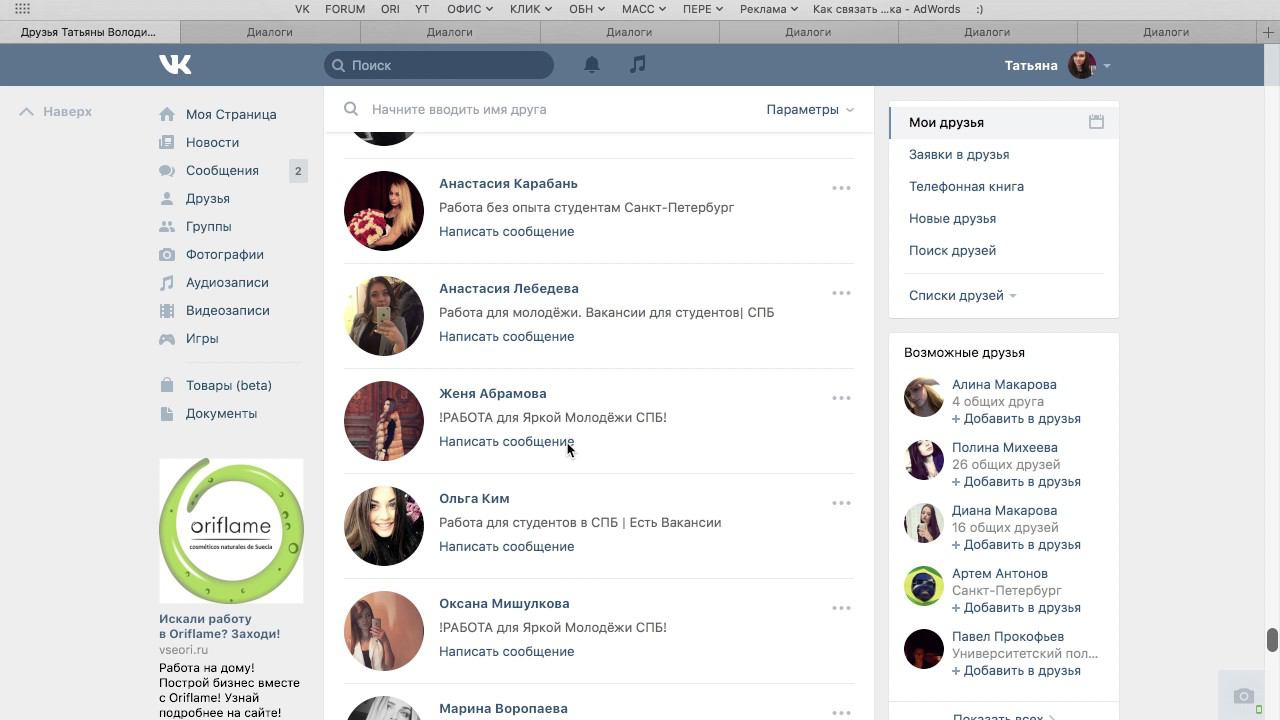Screen dimensions: 1280x720
Task: Click Наверх back-to-top button
Action: (56, 112)
